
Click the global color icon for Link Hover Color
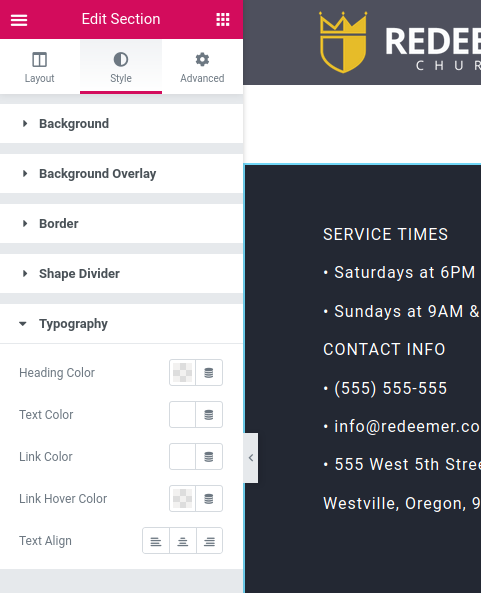[209, 499]
